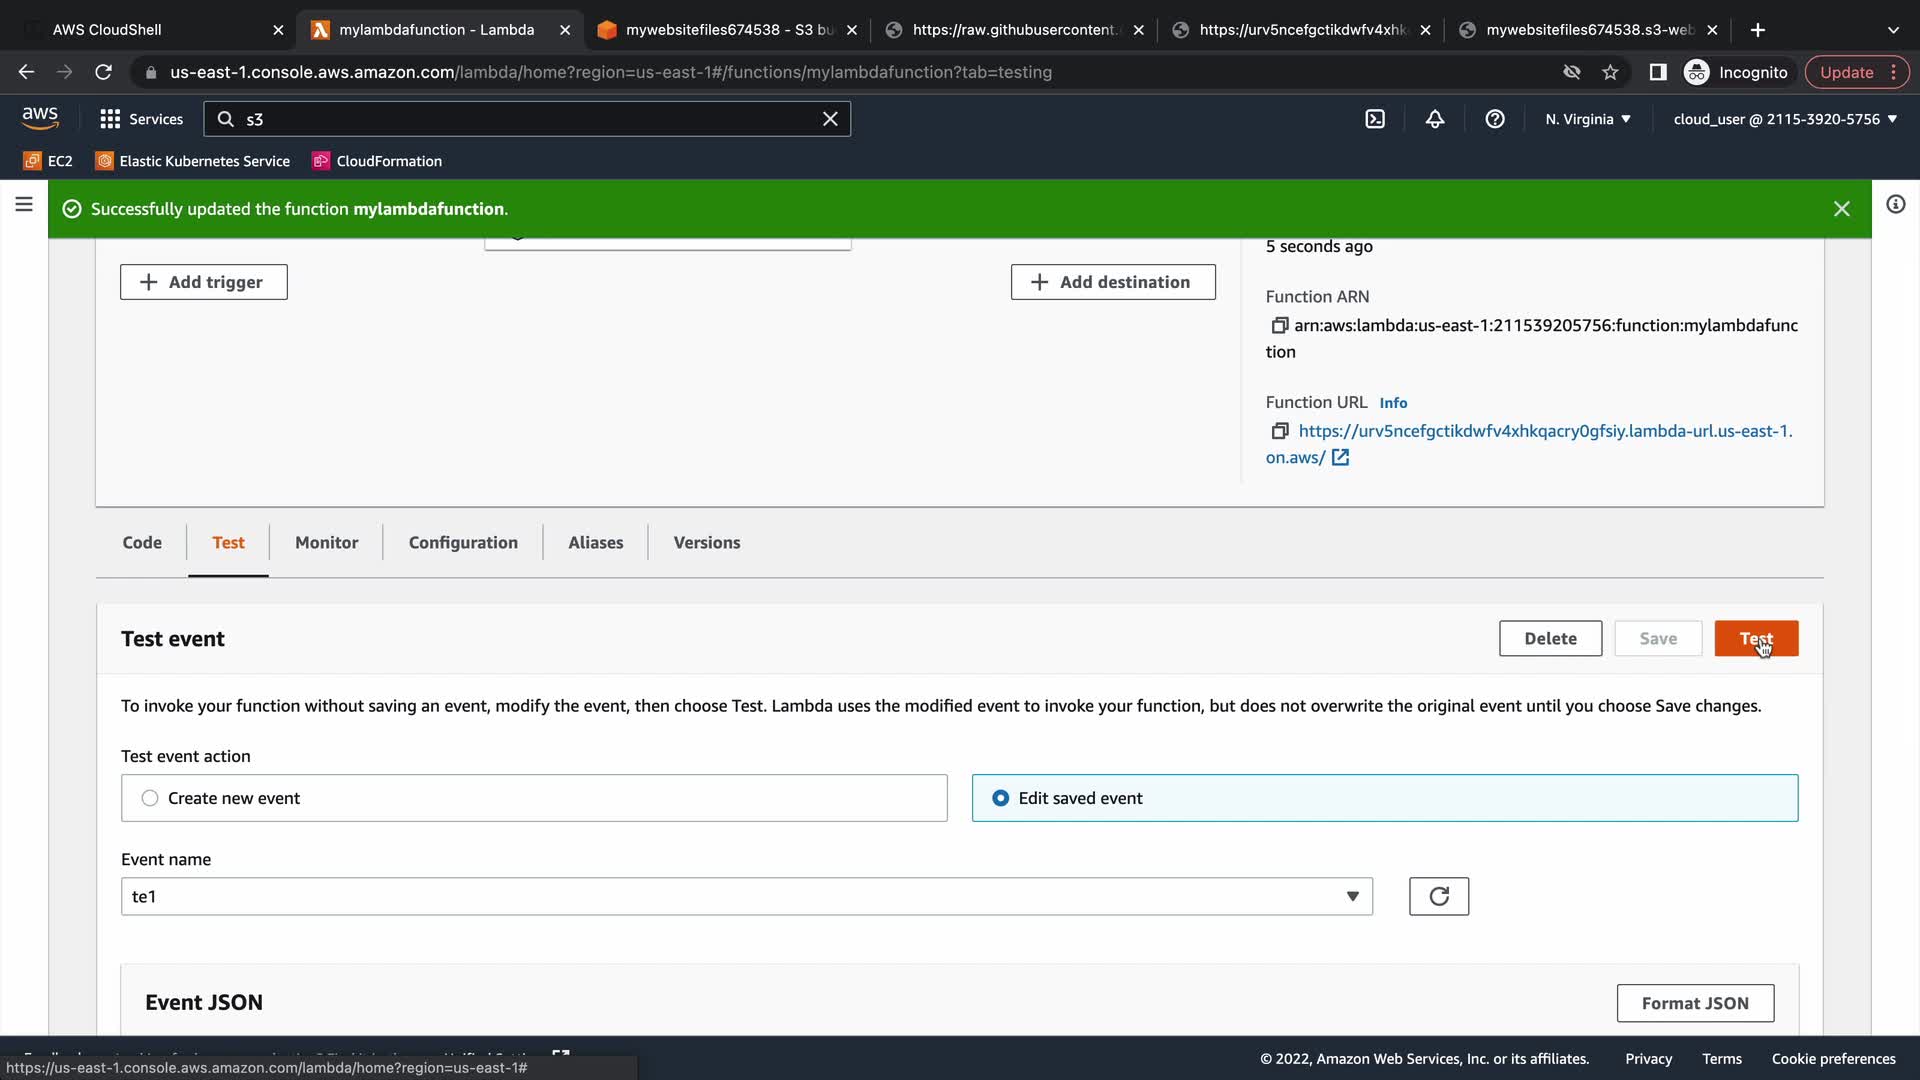Screen dimensions: 1920x1080
Task: Click the refresh saved events icon button
Action: 1438,896
